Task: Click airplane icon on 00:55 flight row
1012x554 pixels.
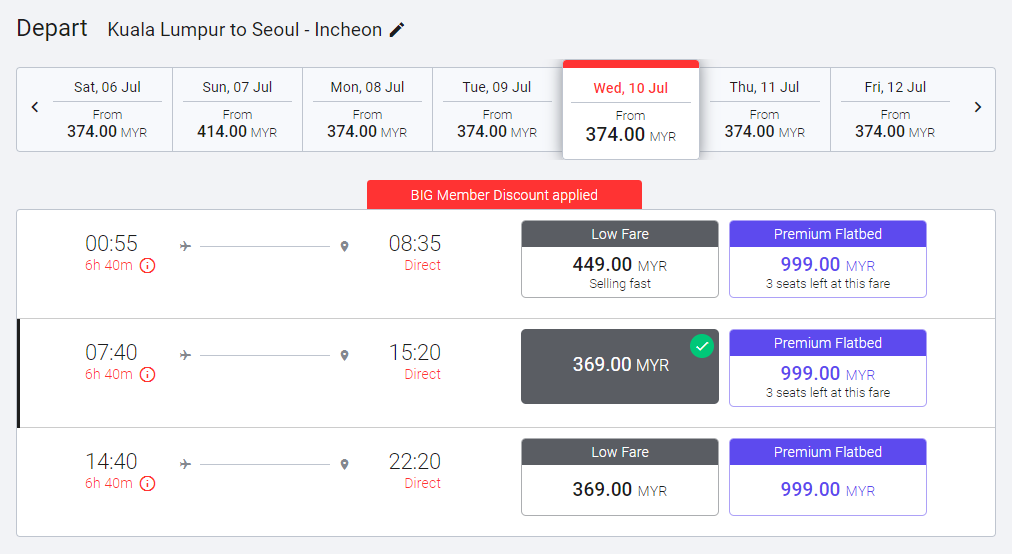Action: (x=185, y=245)
